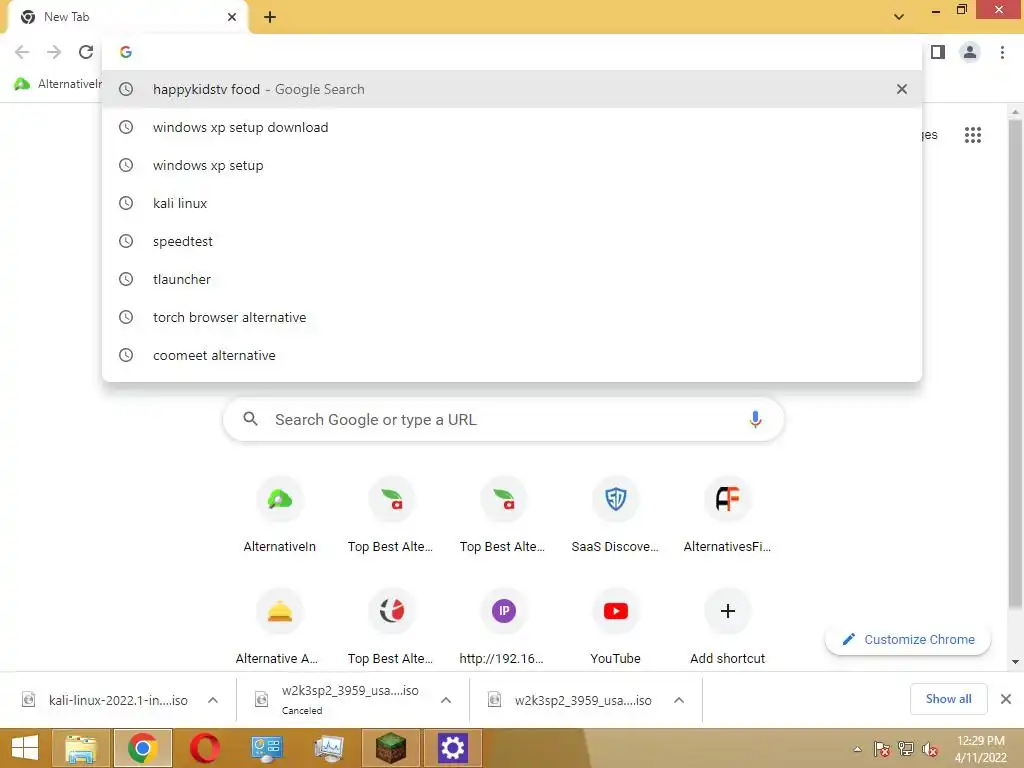The width and height of the screenshot is (1024, 768).
Task: Reload the page with the refresh icon
Action: click(x=86, y=52)
